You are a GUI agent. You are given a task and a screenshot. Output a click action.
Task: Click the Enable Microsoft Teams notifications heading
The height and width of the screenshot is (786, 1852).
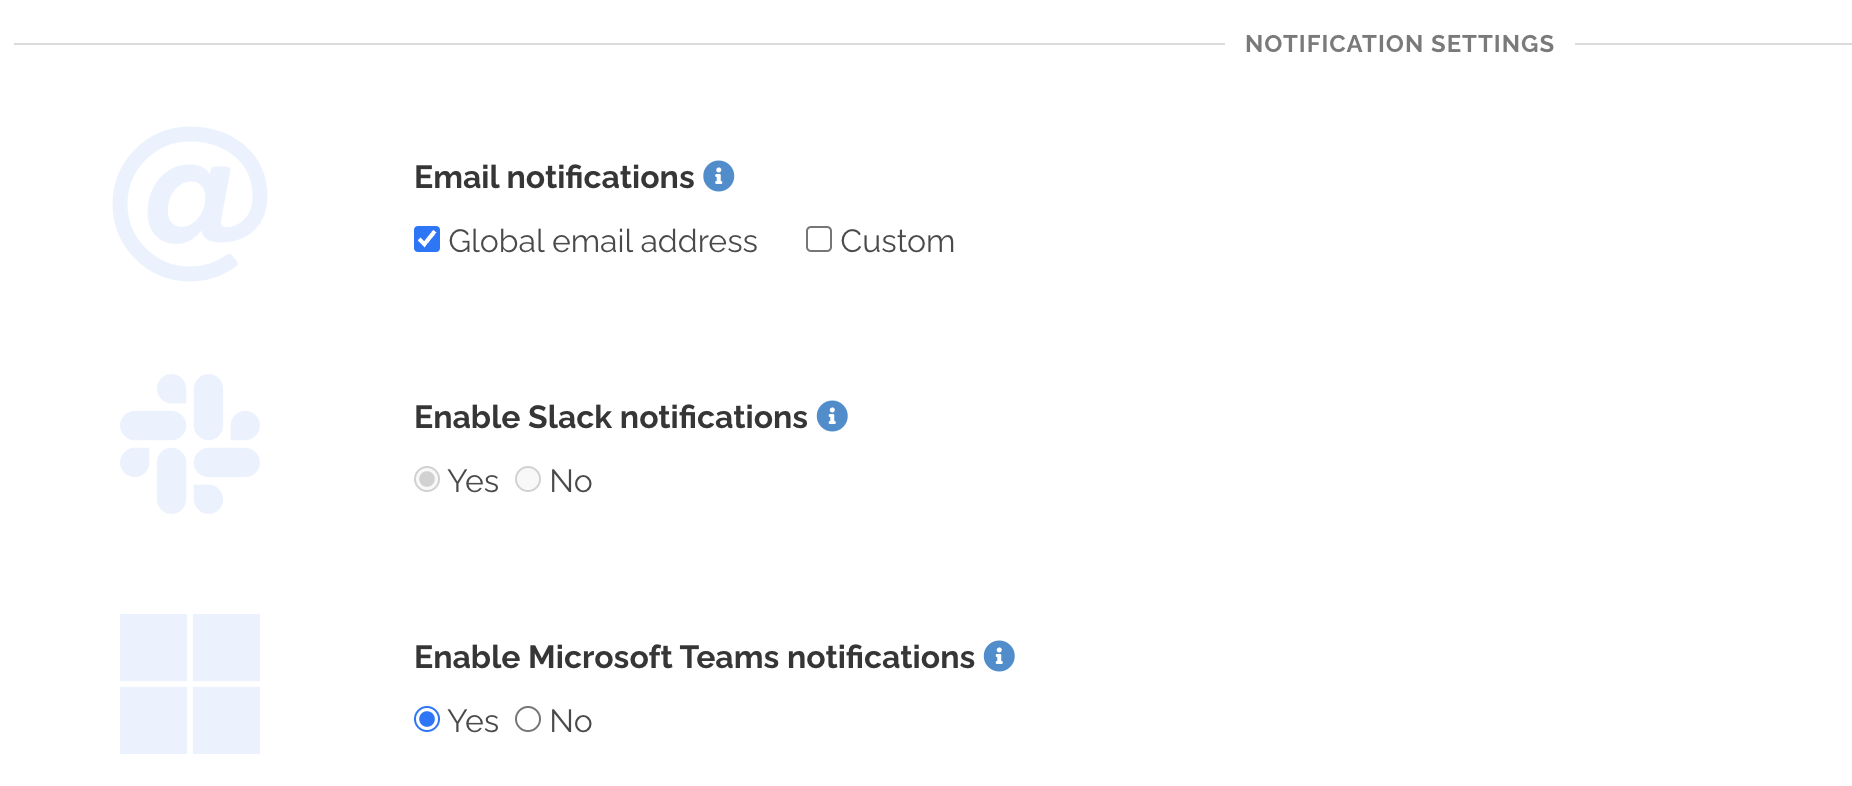pyautogui.click(x=694, y=657)
